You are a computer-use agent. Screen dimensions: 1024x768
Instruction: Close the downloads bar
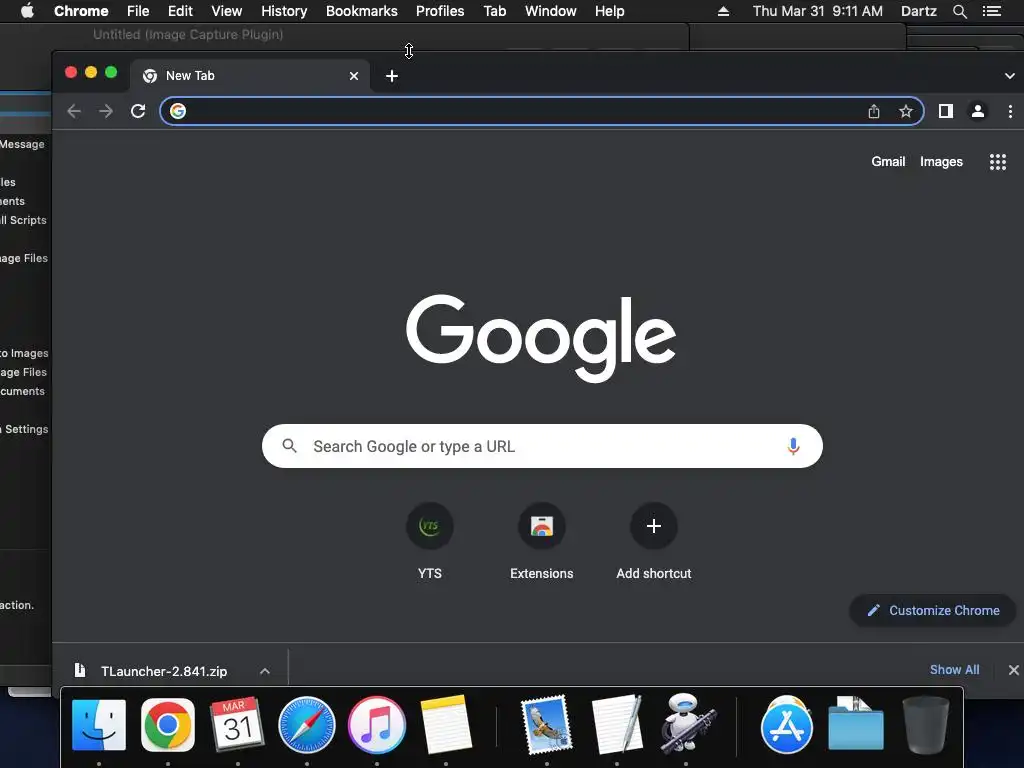click(x=1013, y=670)
